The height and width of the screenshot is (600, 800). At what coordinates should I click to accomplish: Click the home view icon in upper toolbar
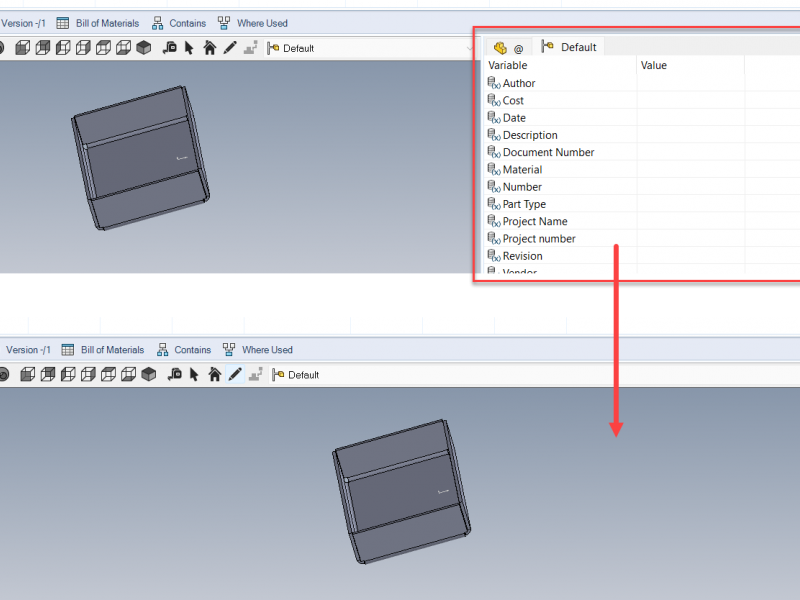pyautogui.click(x=209, y=48)
